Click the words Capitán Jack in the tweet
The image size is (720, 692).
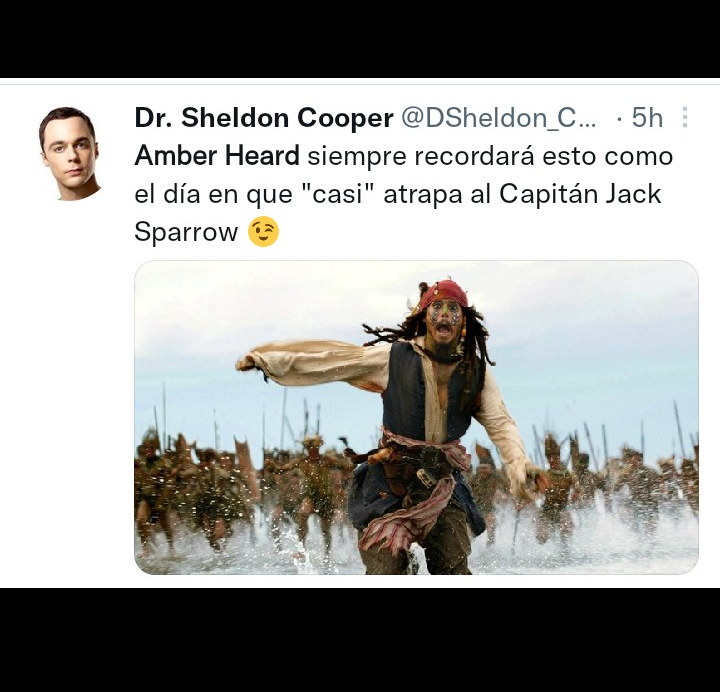580,194
